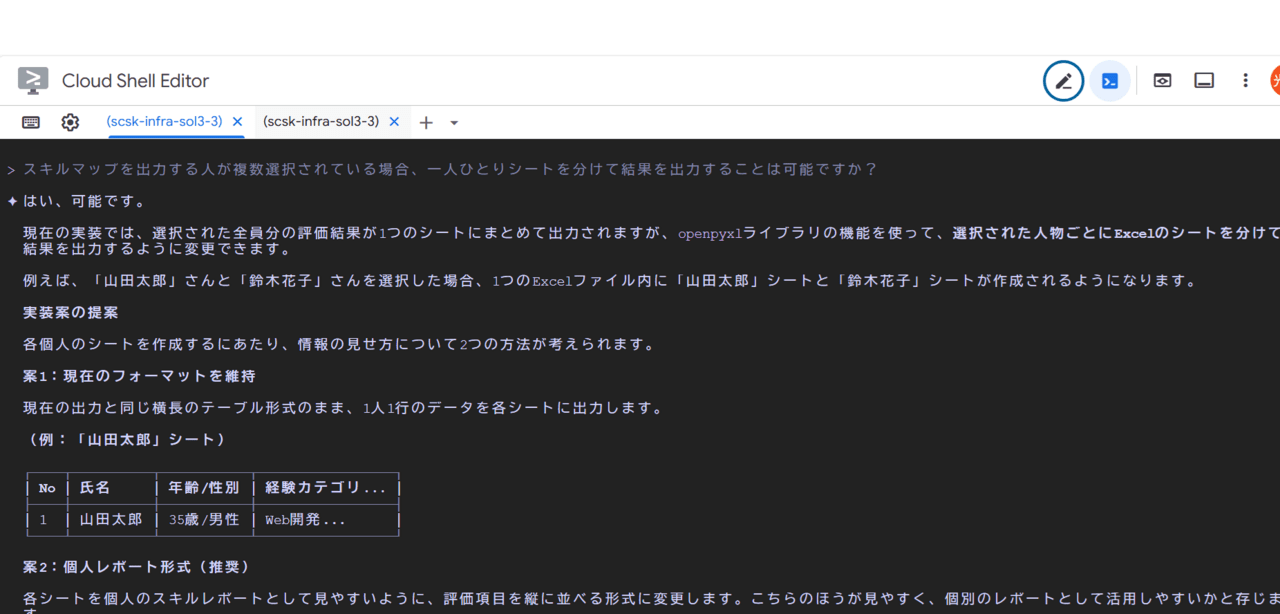
Task: Open the three-dot More menu
Action: (1245, 81)
